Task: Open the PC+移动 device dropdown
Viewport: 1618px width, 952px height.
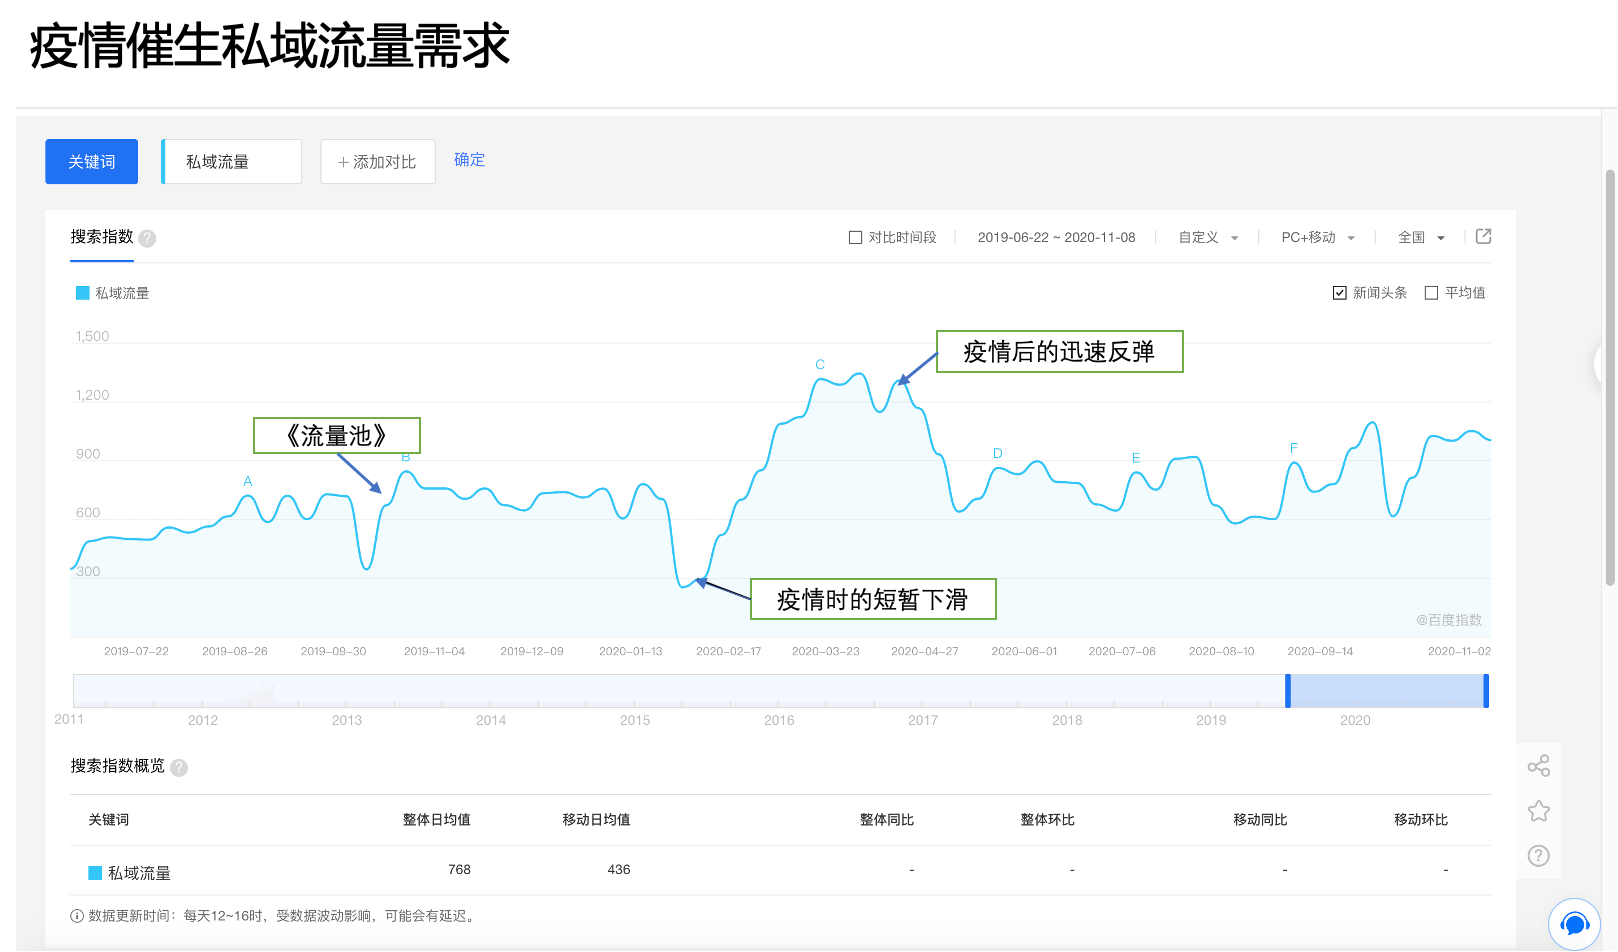Action: point(1318,238)
